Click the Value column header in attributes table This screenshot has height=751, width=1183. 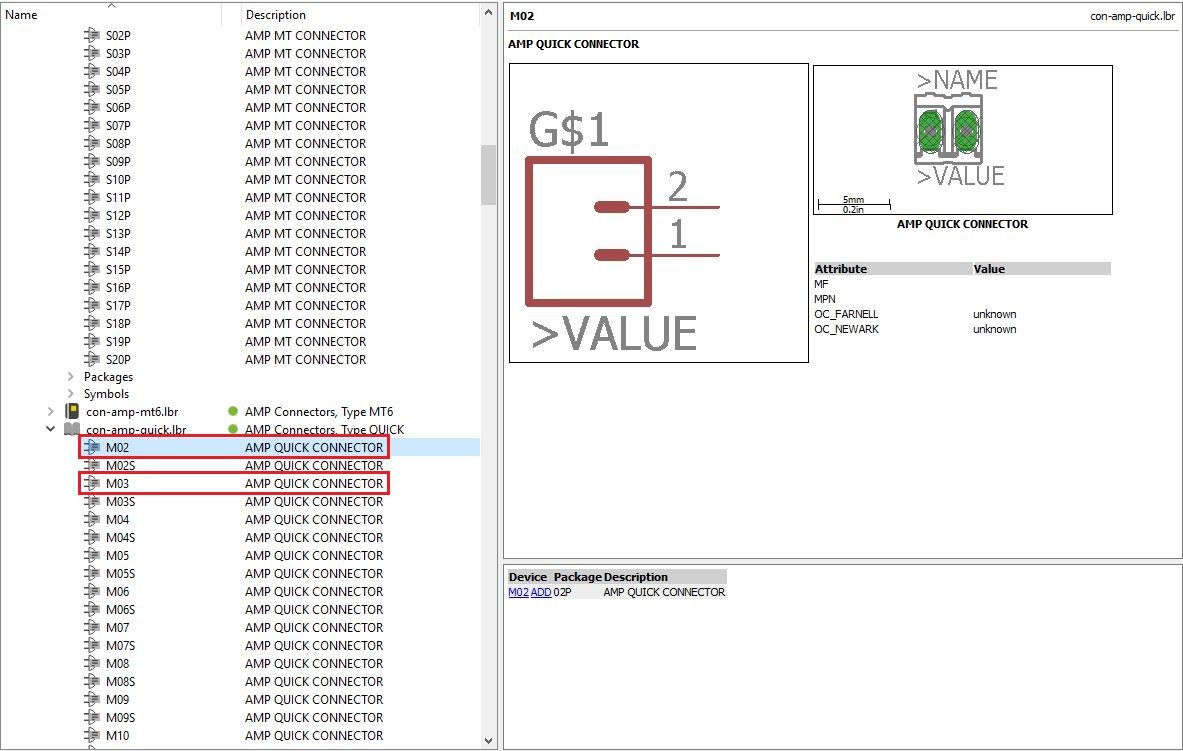coord(1041,269)
